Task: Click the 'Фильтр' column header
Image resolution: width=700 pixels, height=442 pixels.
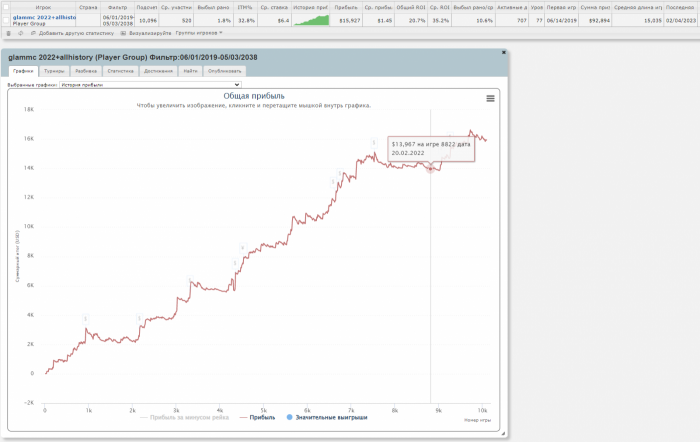Action: coord(117,8)
